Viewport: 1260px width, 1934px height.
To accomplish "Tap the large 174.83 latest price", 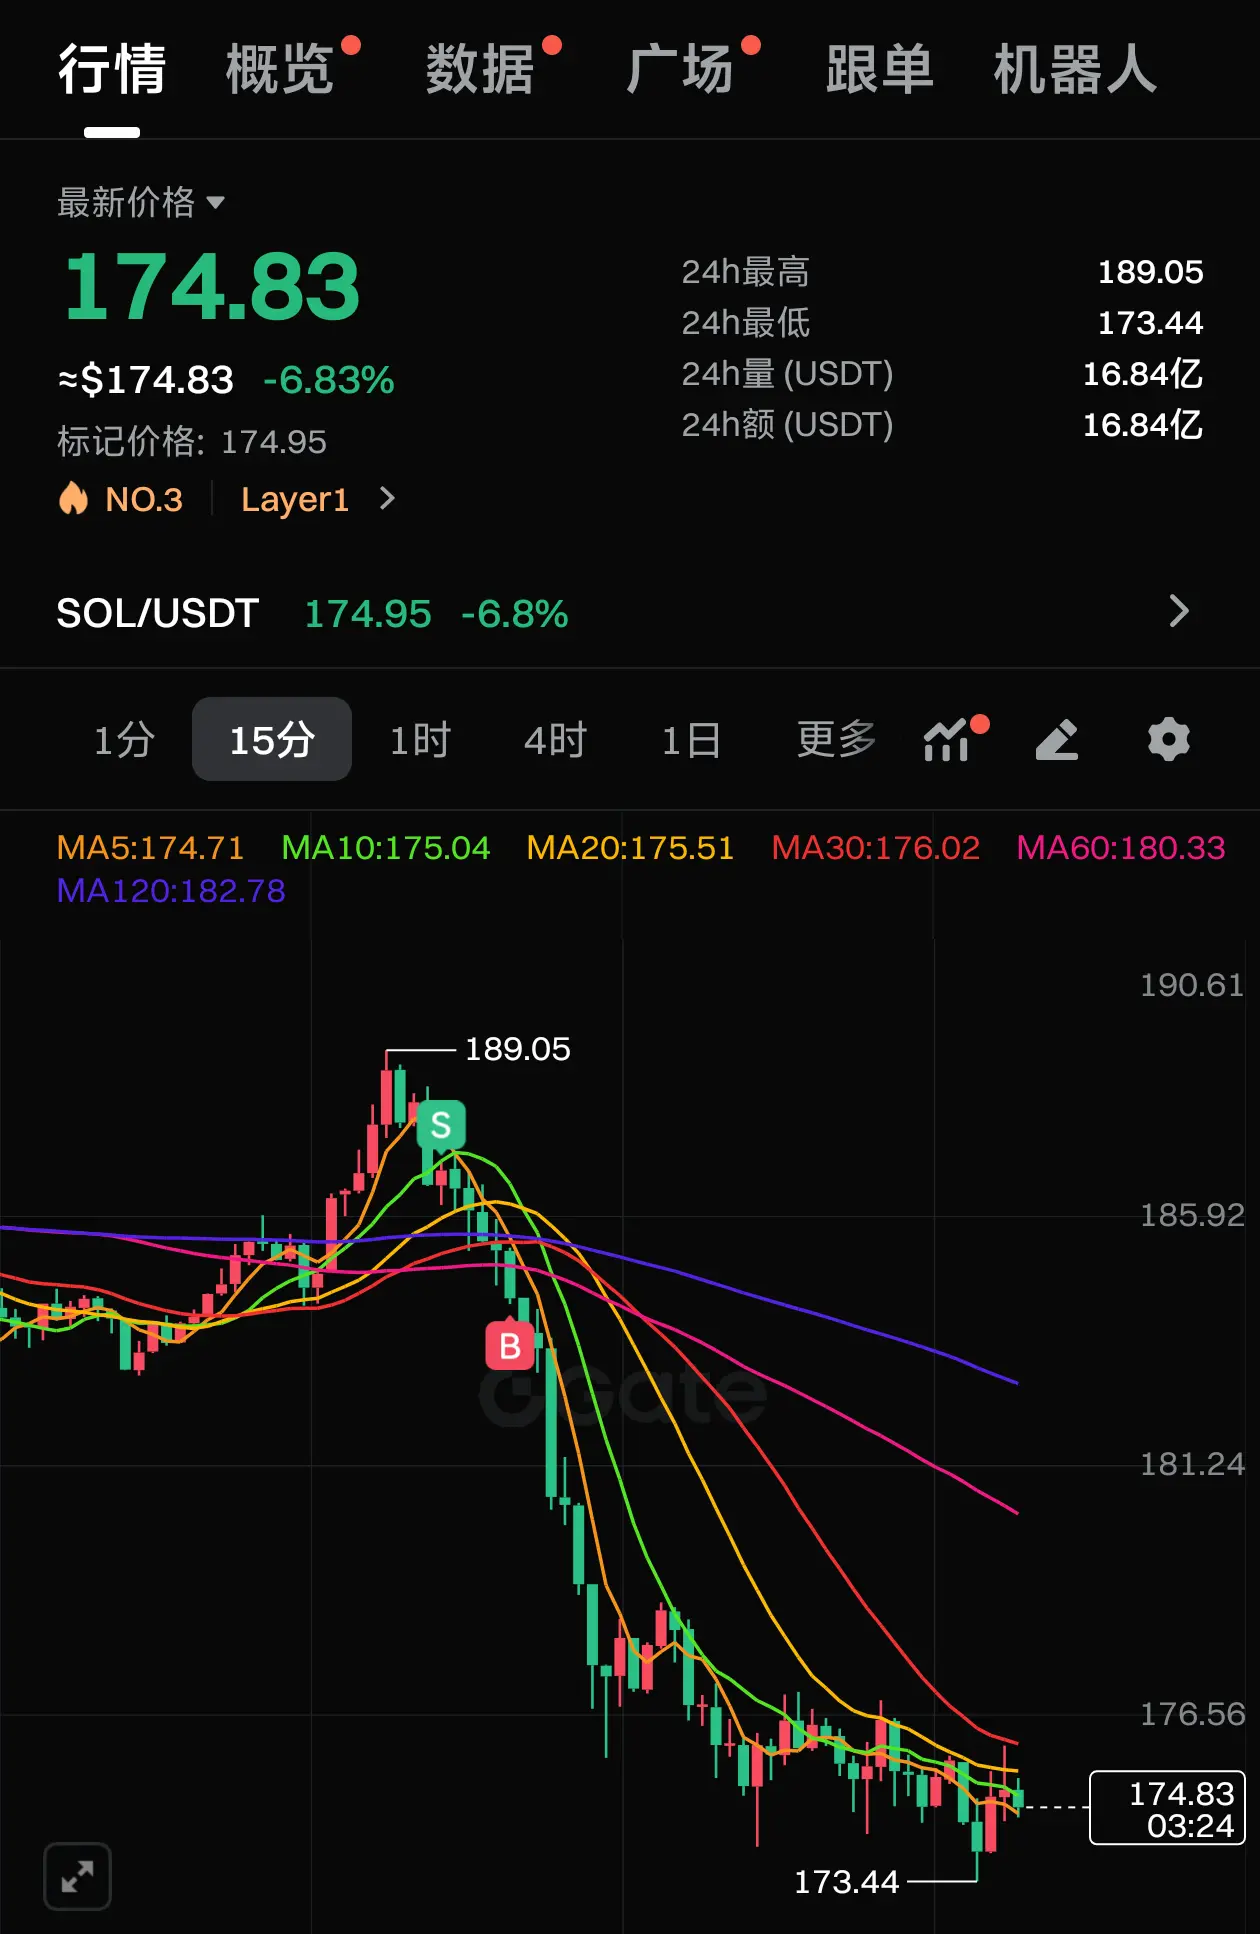I will click(212, 287).
